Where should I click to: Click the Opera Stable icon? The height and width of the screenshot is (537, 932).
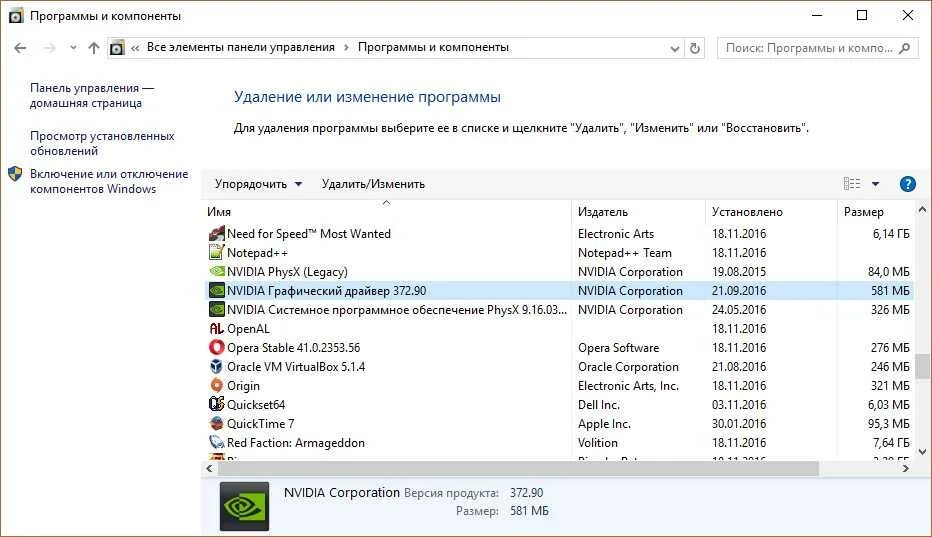[x=216, y=347]
